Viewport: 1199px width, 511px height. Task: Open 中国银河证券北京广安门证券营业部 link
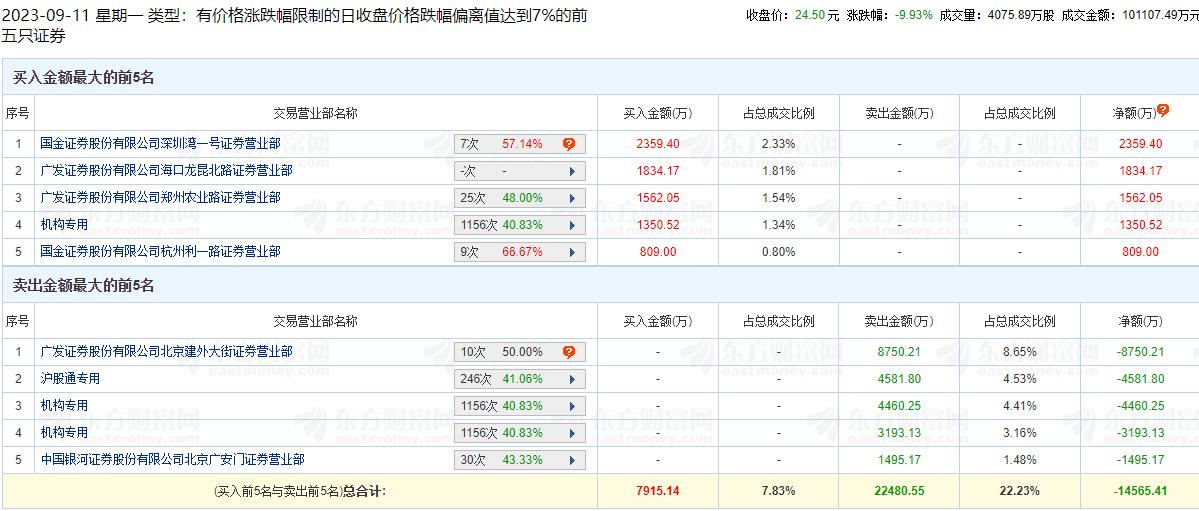172,460
